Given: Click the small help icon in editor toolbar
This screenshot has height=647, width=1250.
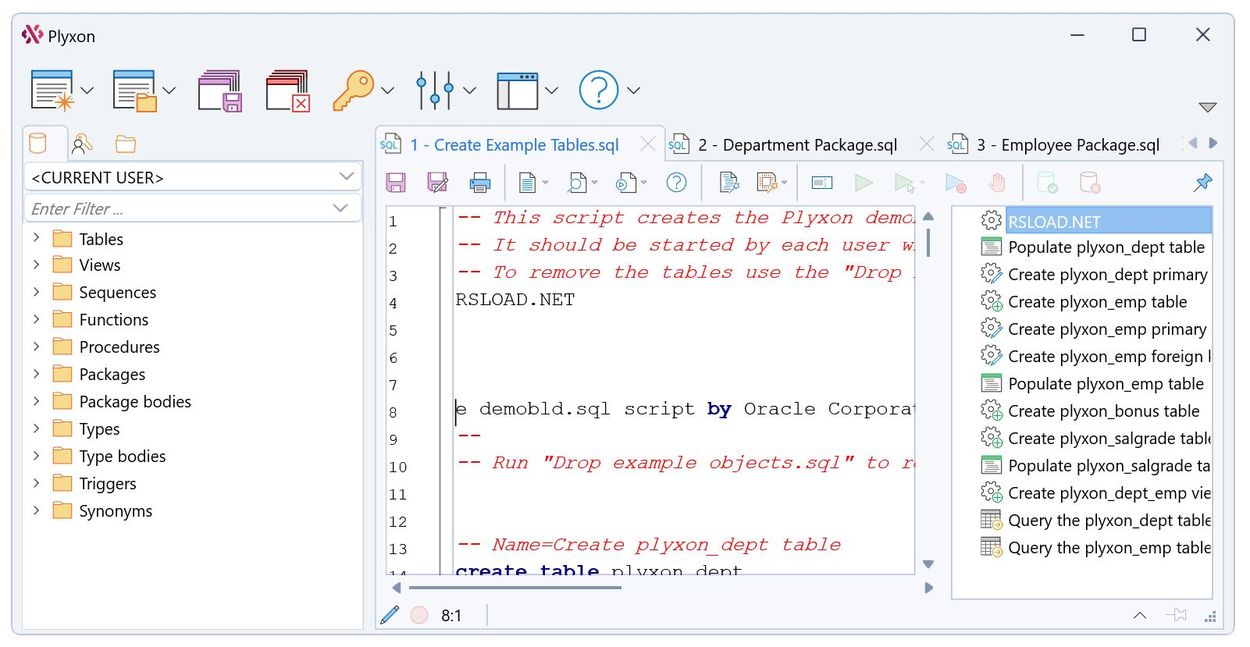Looking at the screenshot, I should pos(677,183).
